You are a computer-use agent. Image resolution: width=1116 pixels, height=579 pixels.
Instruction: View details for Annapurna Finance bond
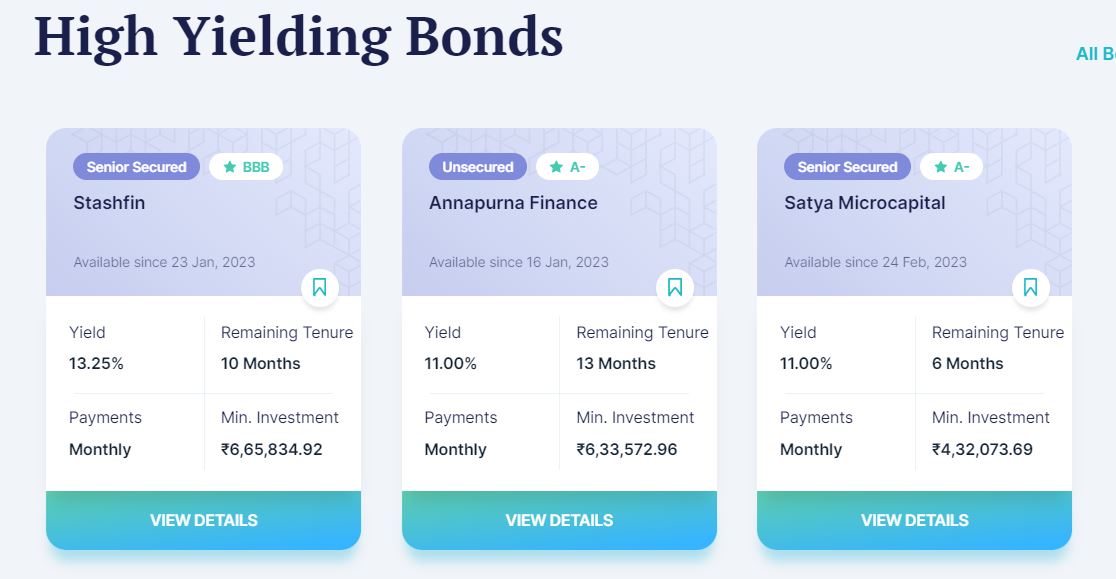tap(559, 520)
